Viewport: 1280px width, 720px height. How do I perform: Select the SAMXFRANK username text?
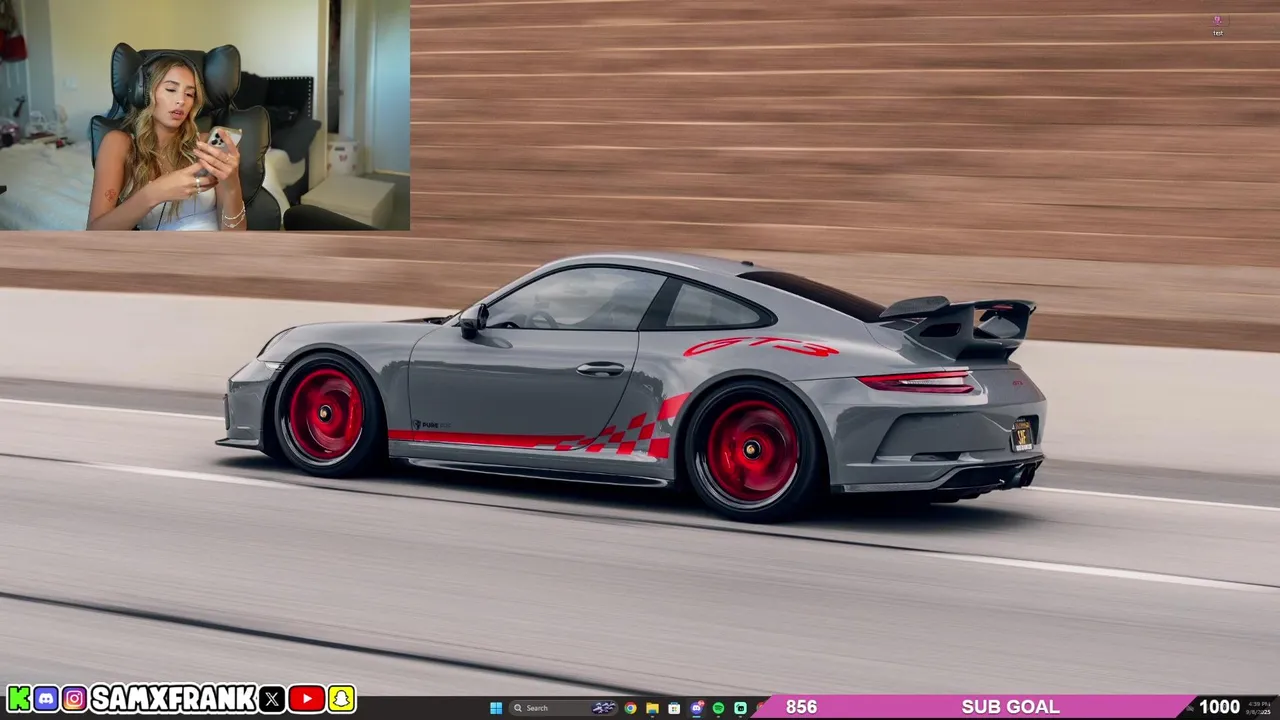173,698
